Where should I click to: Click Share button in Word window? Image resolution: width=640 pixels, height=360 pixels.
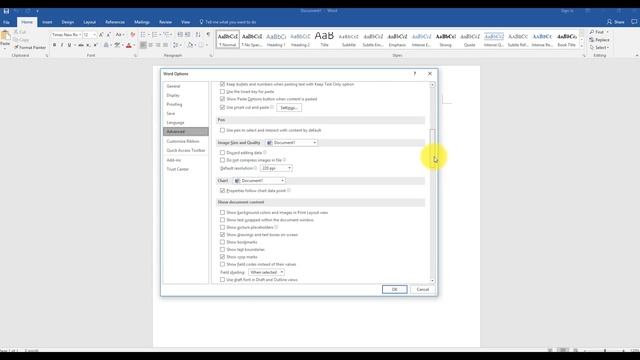616,22
